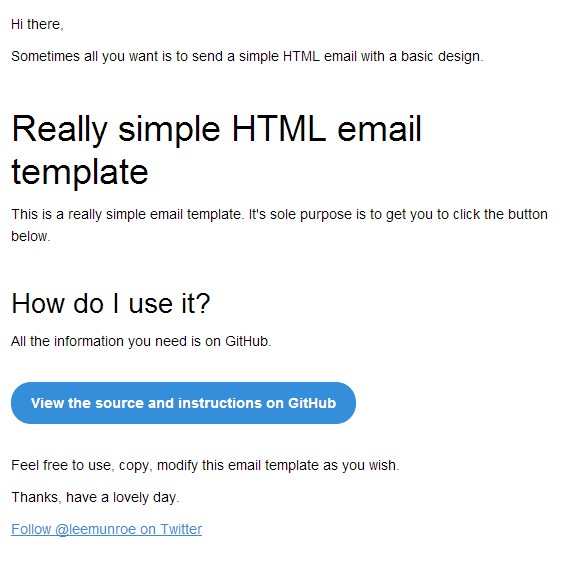Click the '@leemunroe' handle in the footer link
This screenshot has height=561, width=566.
tap(96, 529)
